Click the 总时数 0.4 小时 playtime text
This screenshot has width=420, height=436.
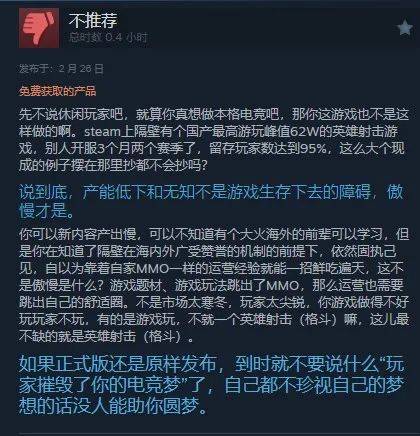pyautogui.click(x=108, y=38)
